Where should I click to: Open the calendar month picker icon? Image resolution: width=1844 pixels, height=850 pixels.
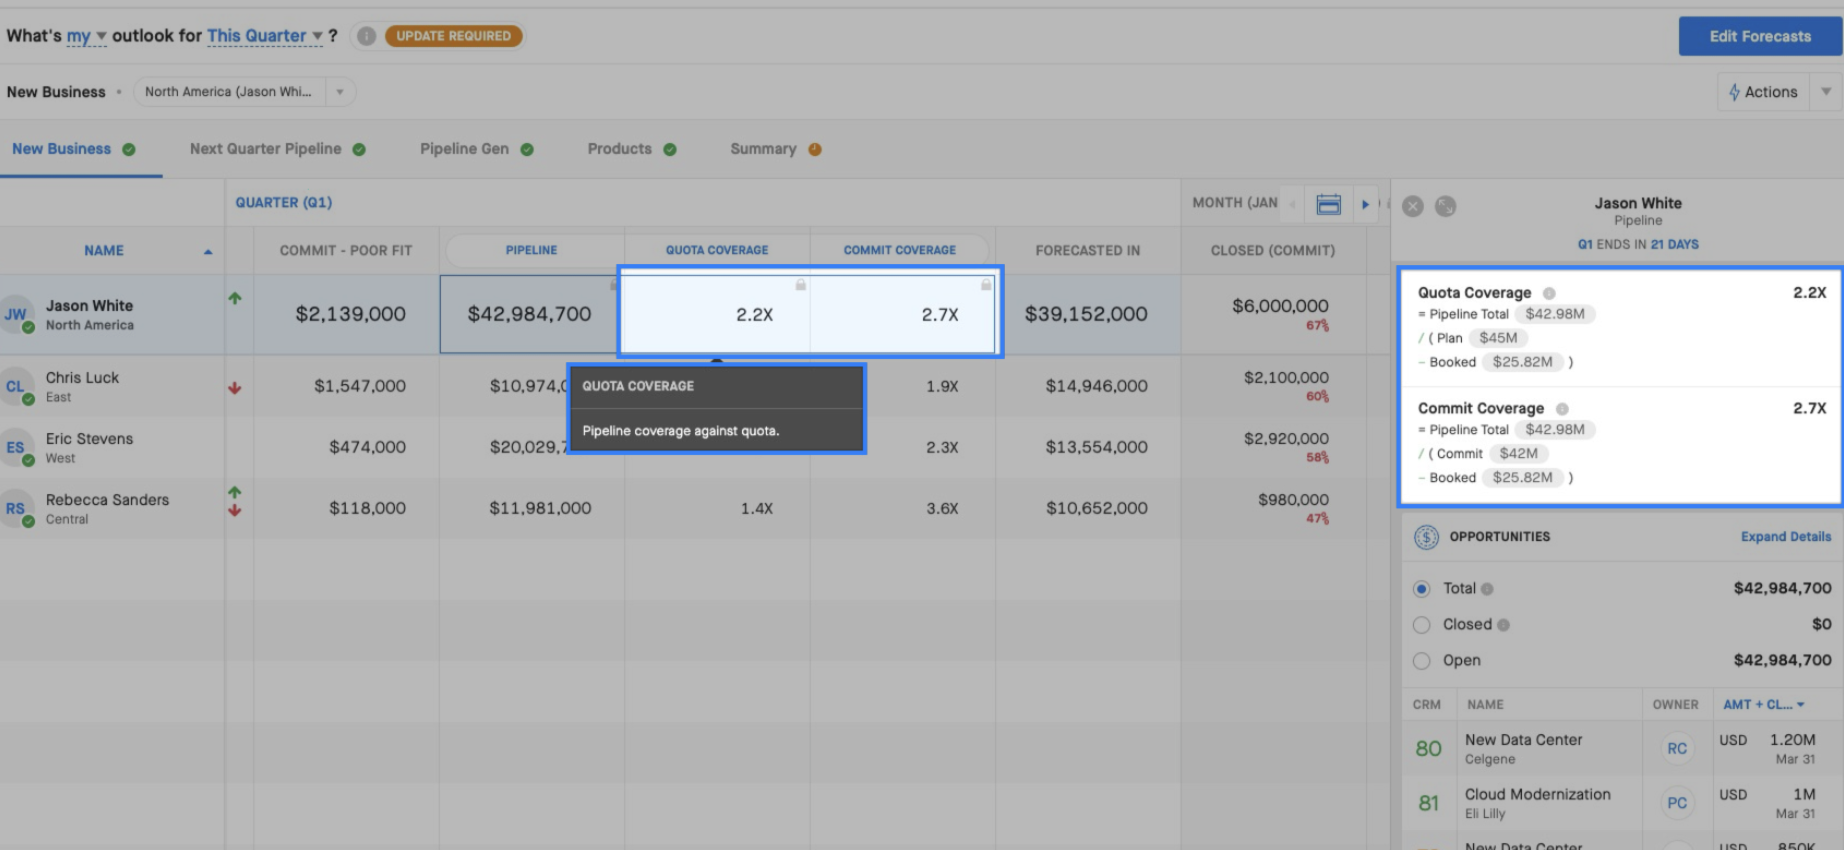click(1328, 204)
